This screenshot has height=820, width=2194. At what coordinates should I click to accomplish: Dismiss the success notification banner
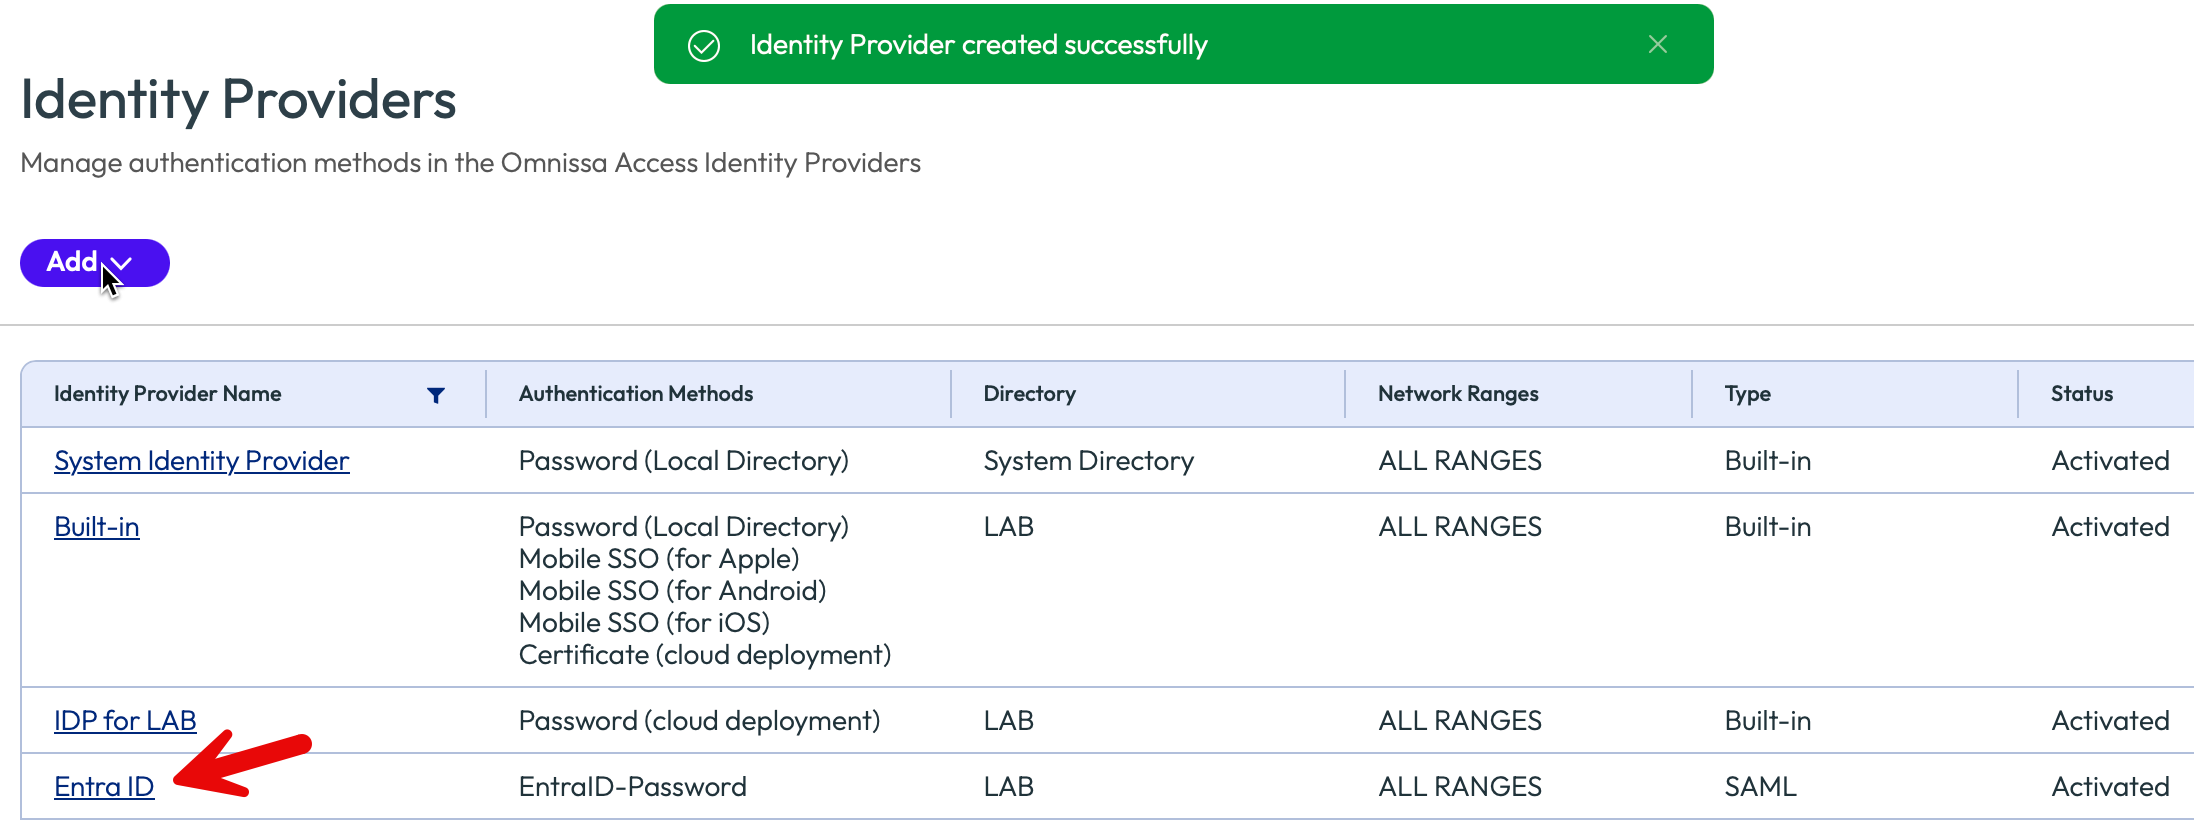[1657, 44]
